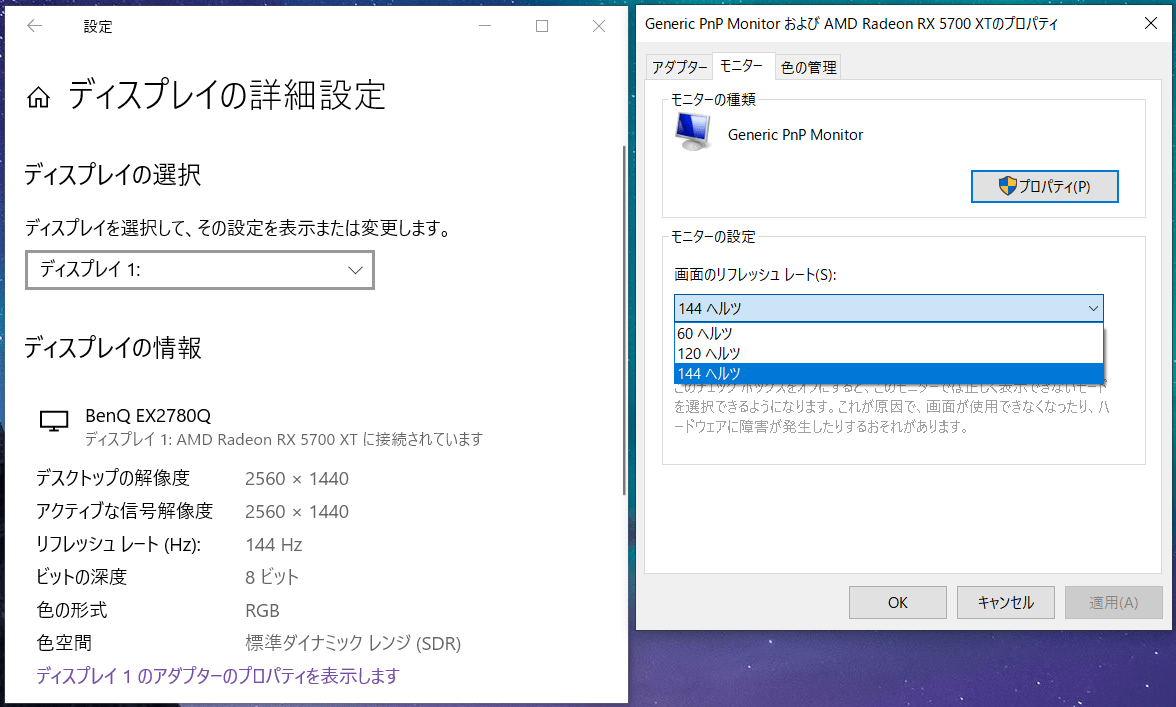
Task: Open ディスプレイ 1 adapter properties link
Action: point(218,676)
